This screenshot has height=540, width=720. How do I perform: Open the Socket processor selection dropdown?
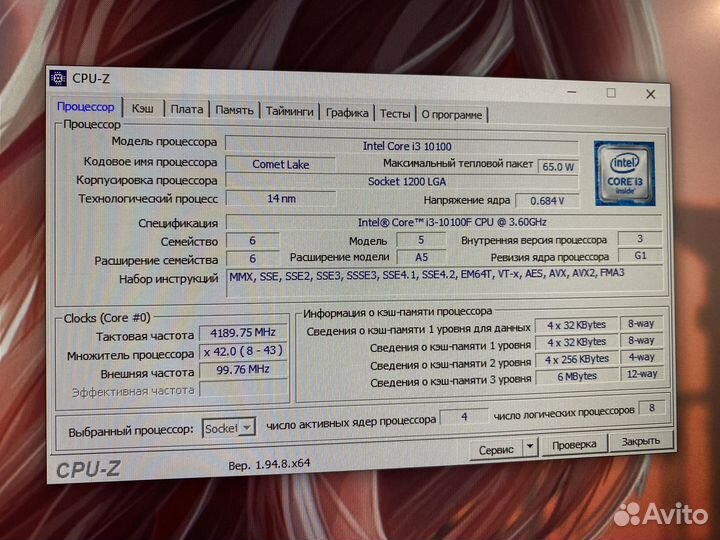[228, 428]
